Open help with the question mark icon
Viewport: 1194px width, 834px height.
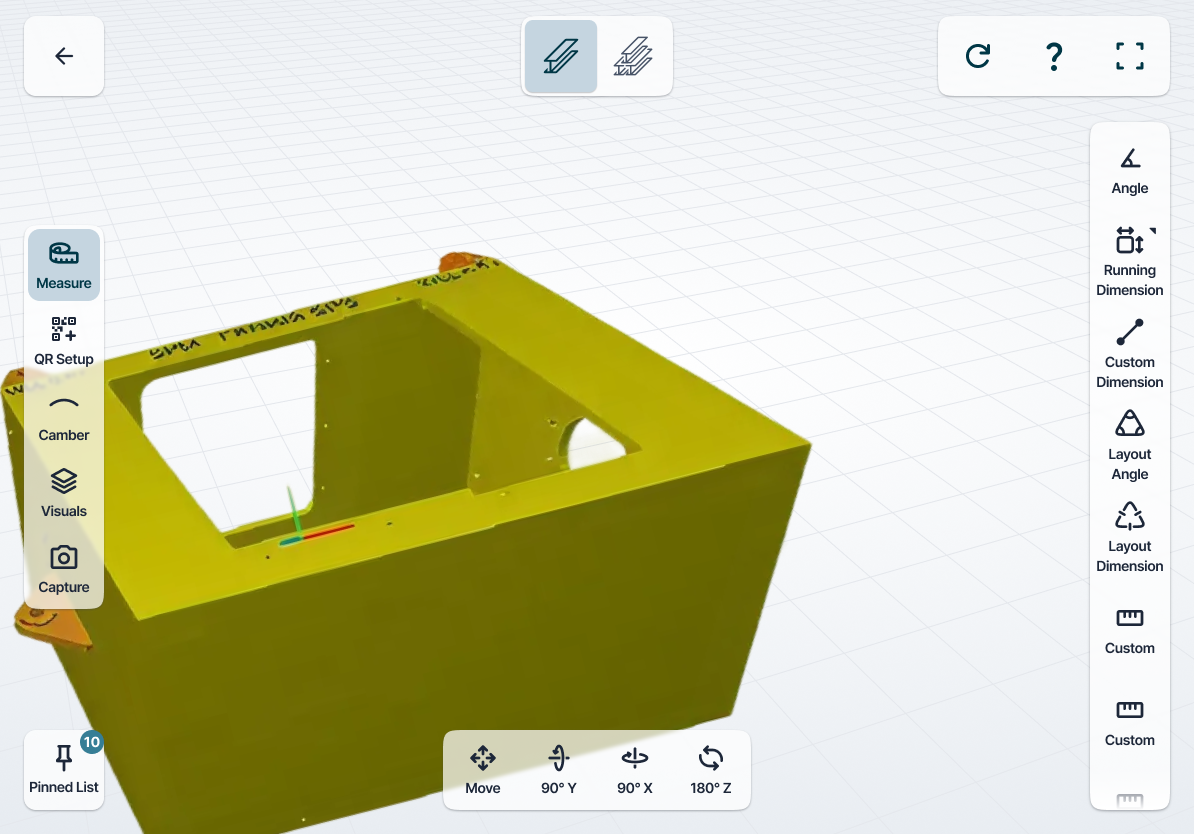(1054, 56)
